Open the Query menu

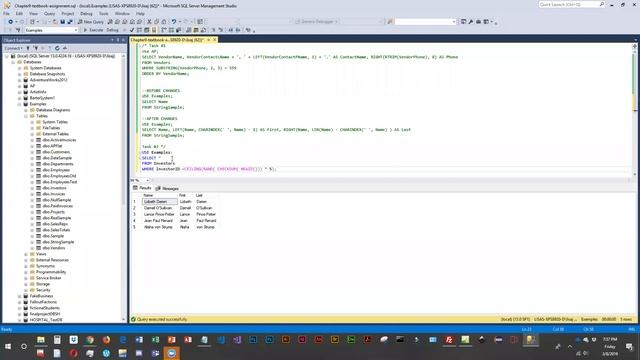(49, 13)
